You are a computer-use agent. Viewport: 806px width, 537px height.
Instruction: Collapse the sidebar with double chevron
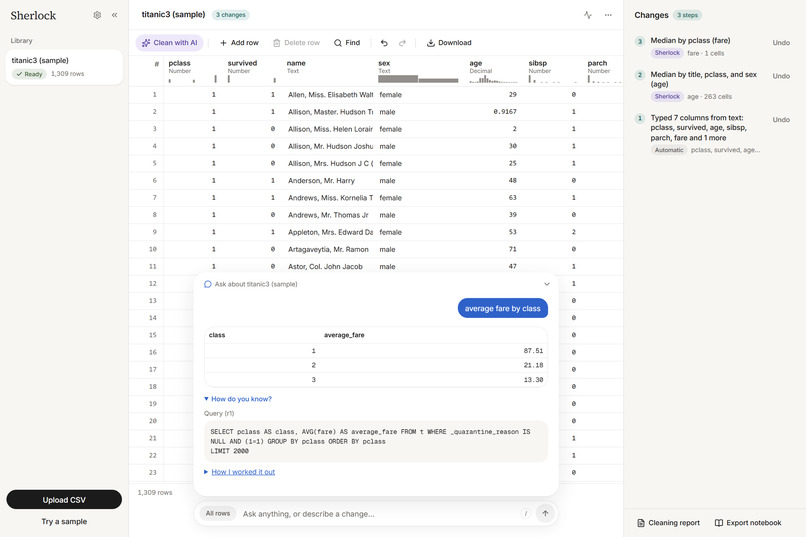(x=114, y=15)
